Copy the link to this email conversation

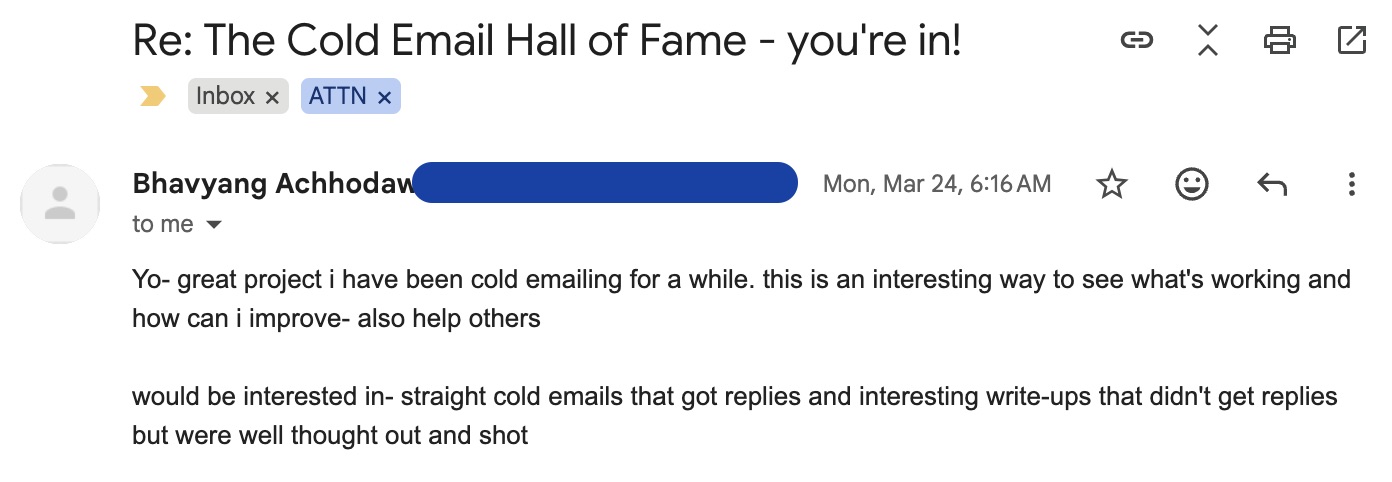tap(1135, 41)
